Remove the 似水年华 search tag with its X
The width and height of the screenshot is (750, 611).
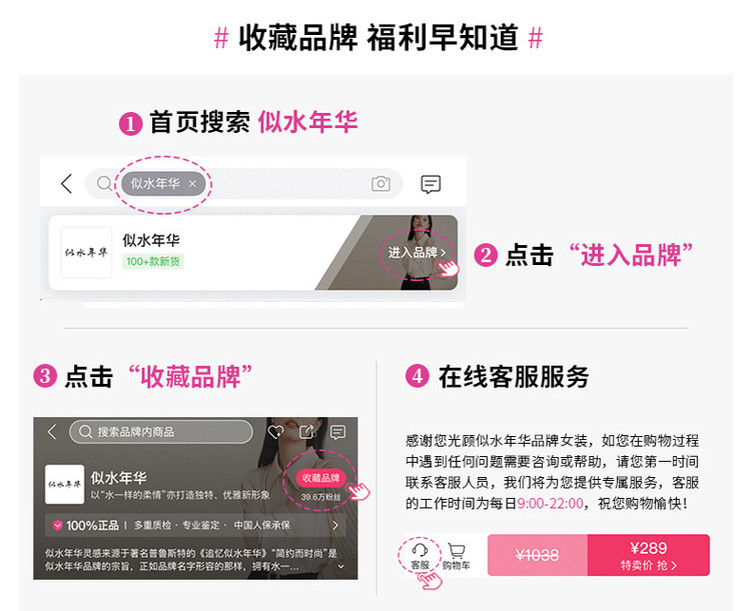[x=192, y=183]
